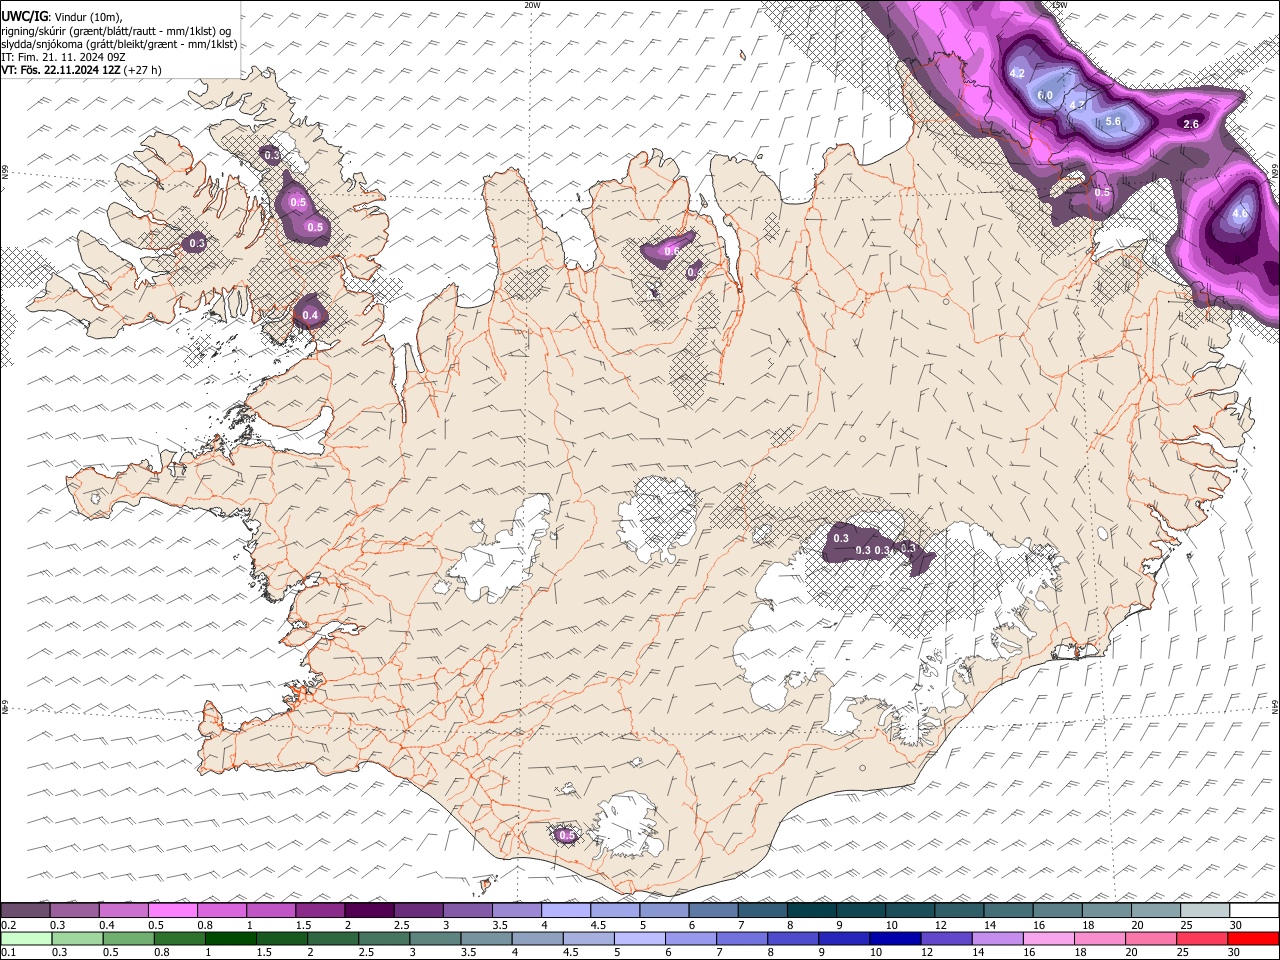Image resolution: width=1280 pixels, height=960 pixels.
Task: Click the 66N latitude label on left edge
Action: (x=5, y=172)
